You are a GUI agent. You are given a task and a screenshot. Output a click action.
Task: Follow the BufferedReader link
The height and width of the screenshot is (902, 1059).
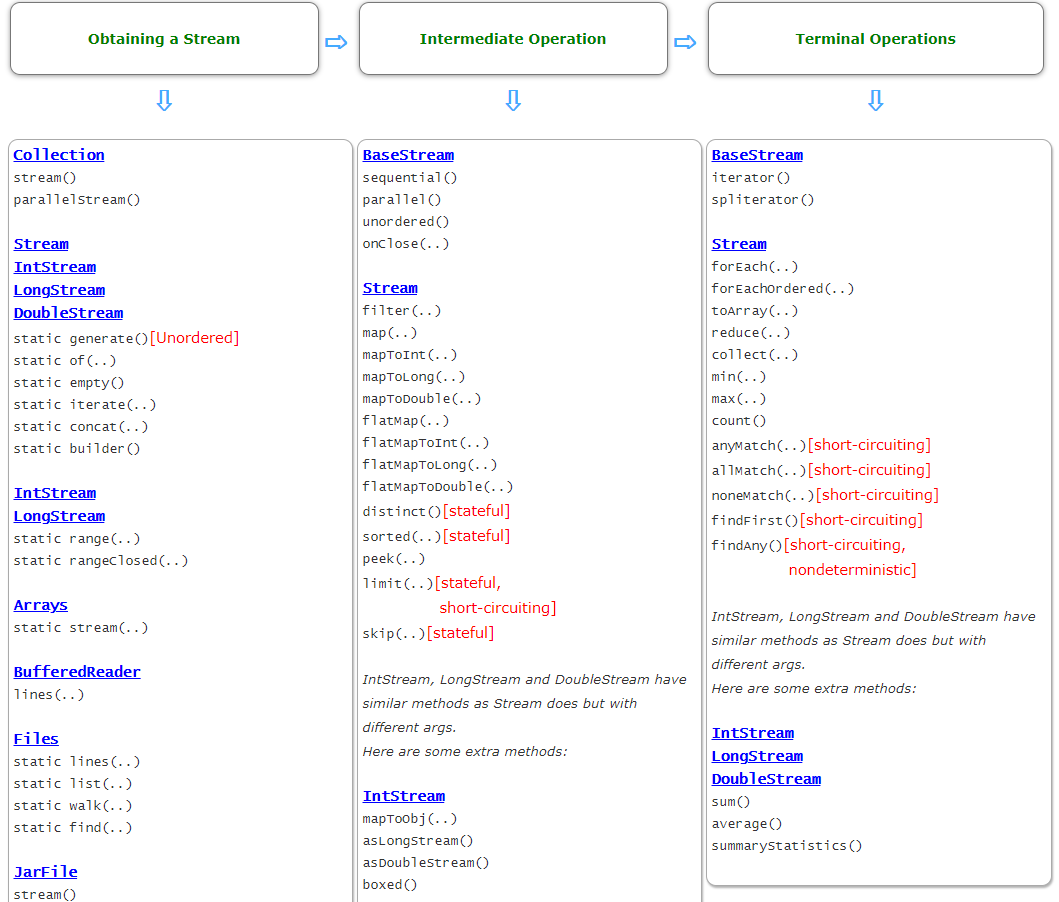click(77, 672)
